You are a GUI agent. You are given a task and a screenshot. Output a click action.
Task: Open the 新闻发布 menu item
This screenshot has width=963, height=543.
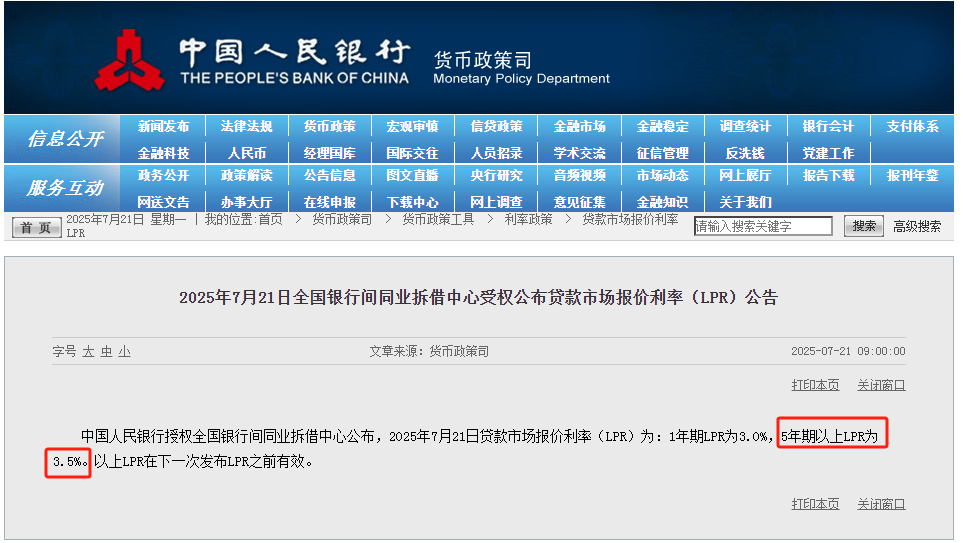(163, 127)
